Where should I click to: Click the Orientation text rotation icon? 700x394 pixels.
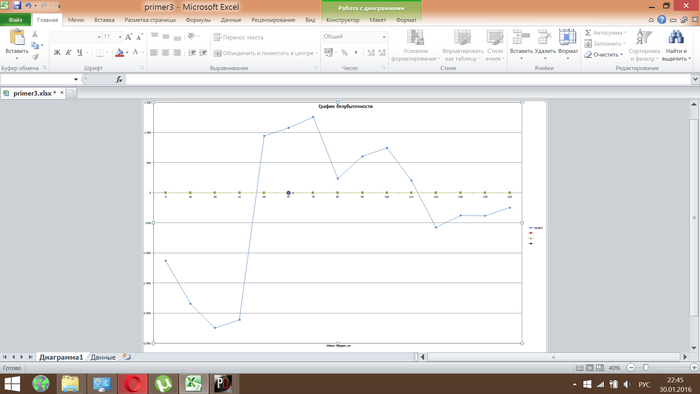(x=192, y=36)
